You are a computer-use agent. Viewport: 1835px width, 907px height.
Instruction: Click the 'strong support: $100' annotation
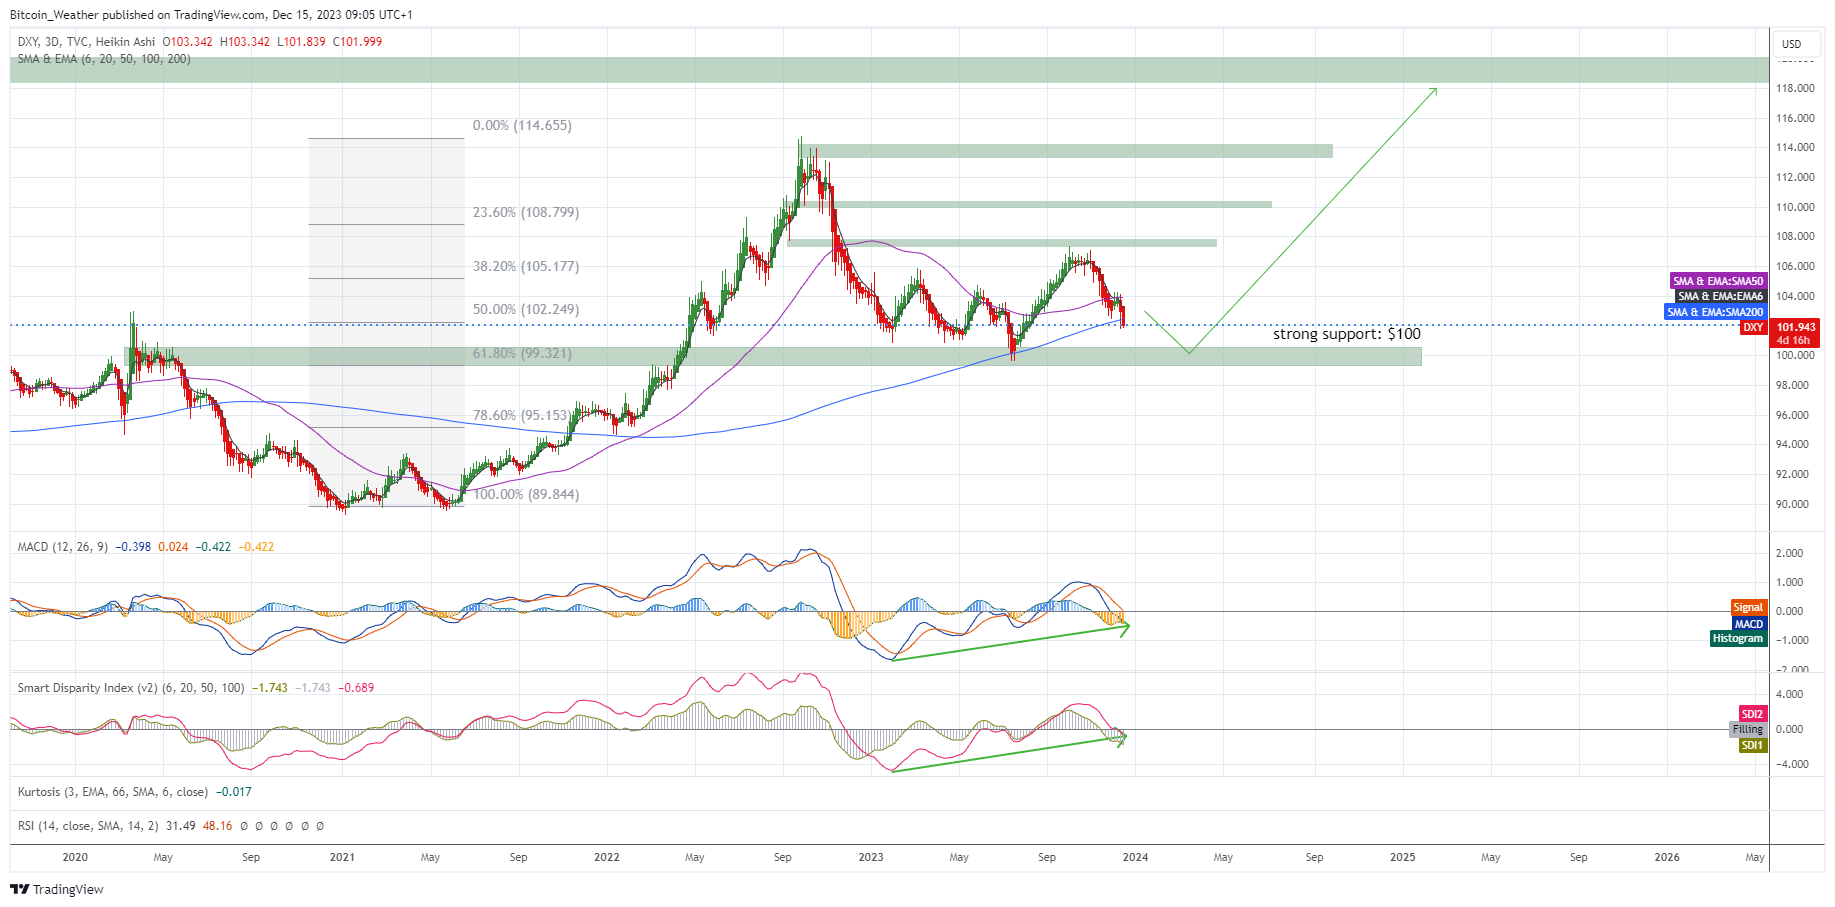(1346, 334)
